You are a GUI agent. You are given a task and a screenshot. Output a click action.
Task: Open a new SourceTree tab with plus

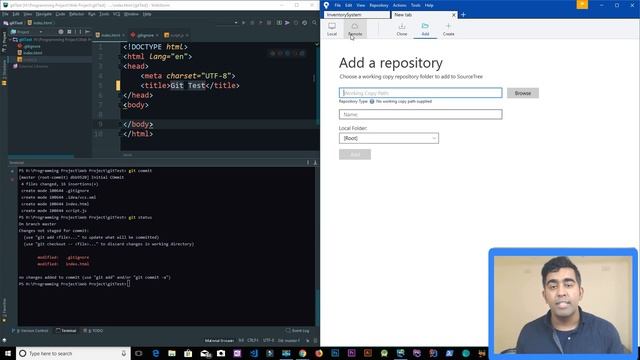(463, 15)
